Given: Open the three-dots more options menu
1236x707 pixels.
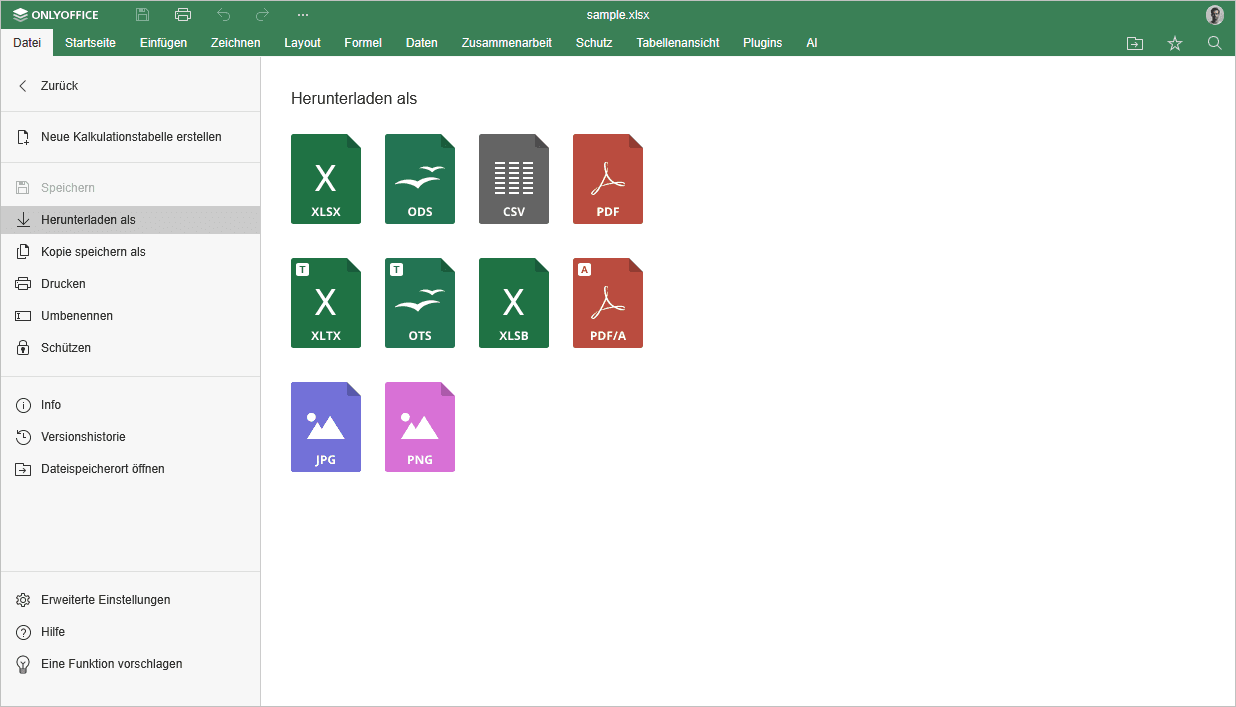Looking at the screenshot, I should pyautogui.click(x=303, y=15).
